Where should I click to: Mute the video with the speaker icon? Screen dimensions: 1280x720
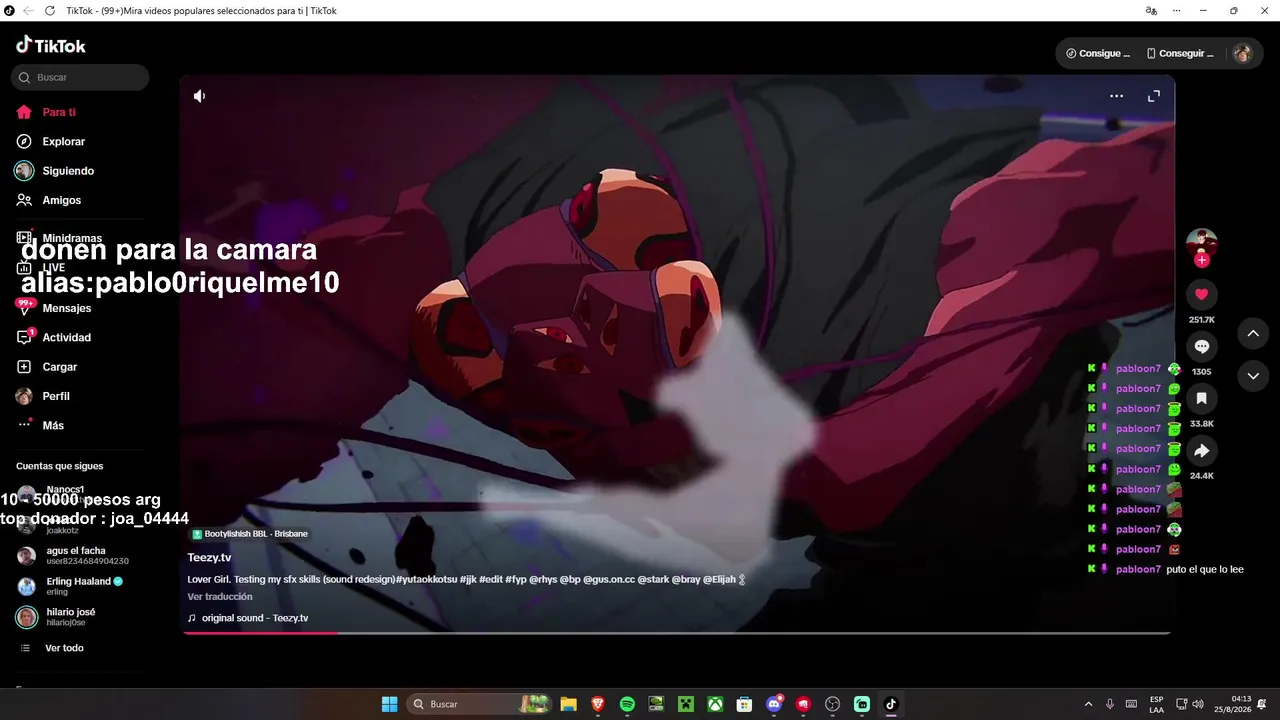coord(200,96)
